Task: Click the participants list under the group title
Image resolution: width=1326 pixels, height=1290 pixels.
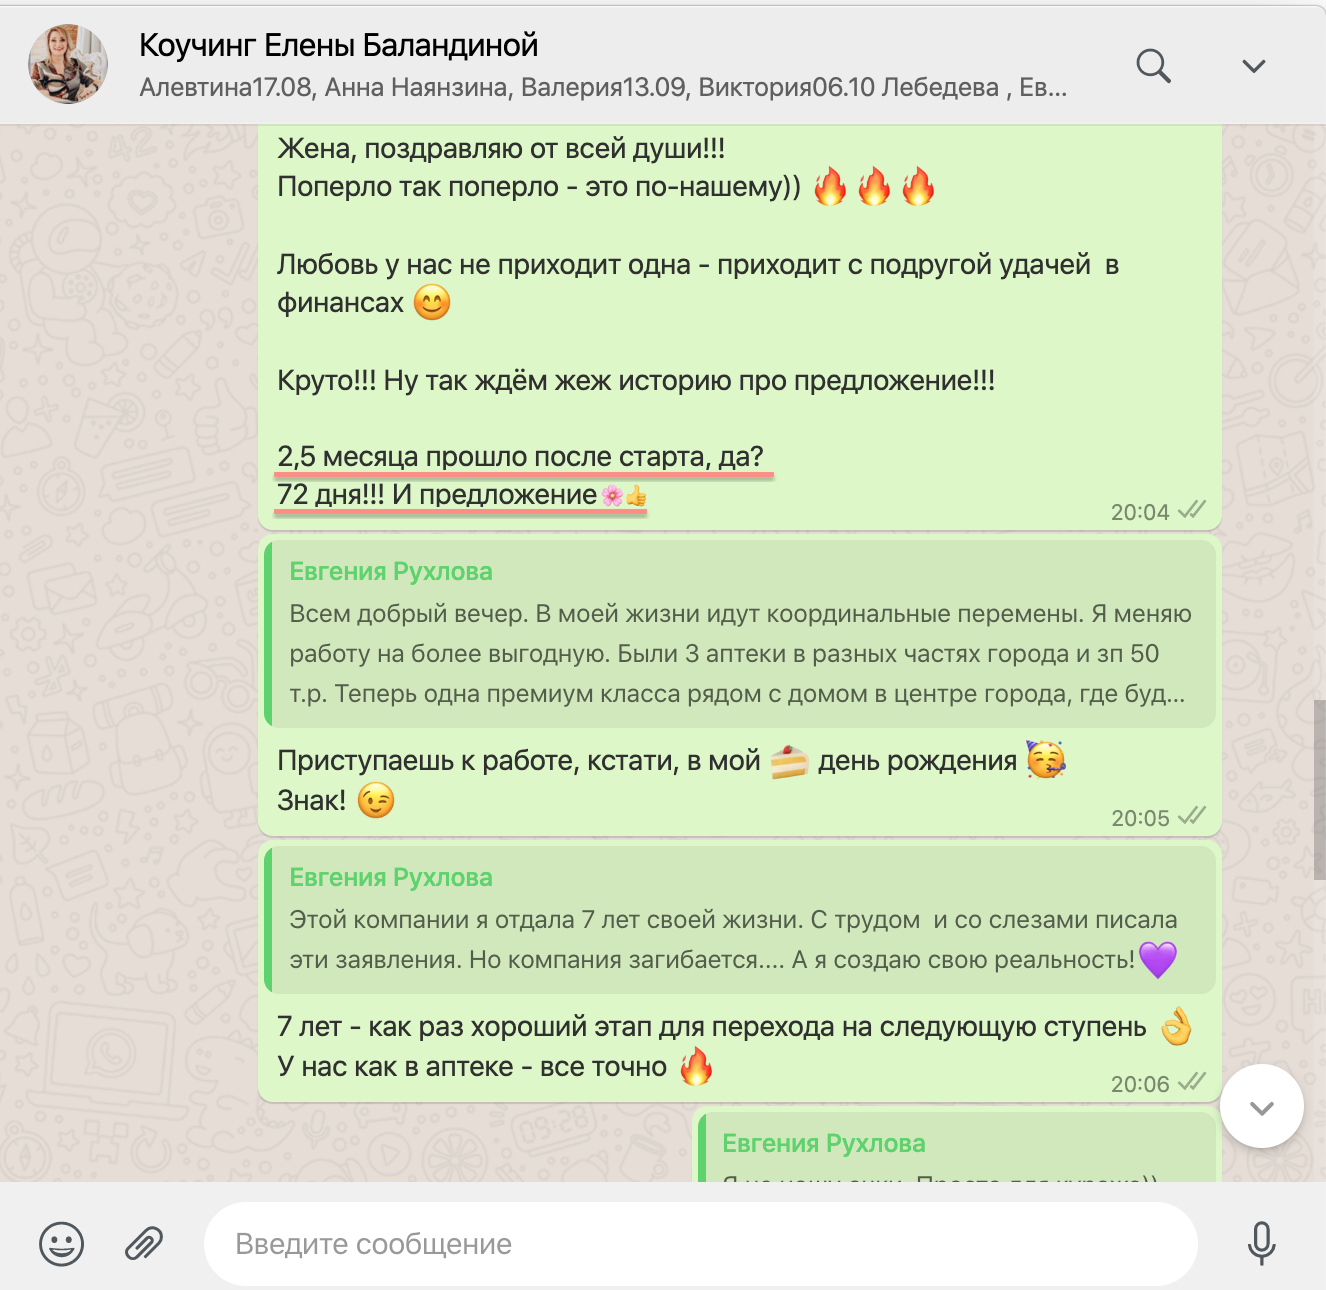Action: (x=603, y=88)
